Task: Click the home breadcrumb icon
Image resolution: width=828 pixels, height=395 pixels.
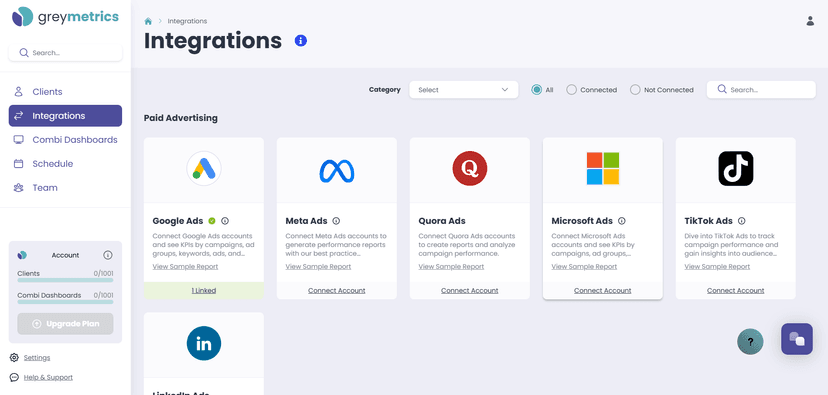Action: pos(148,21)
